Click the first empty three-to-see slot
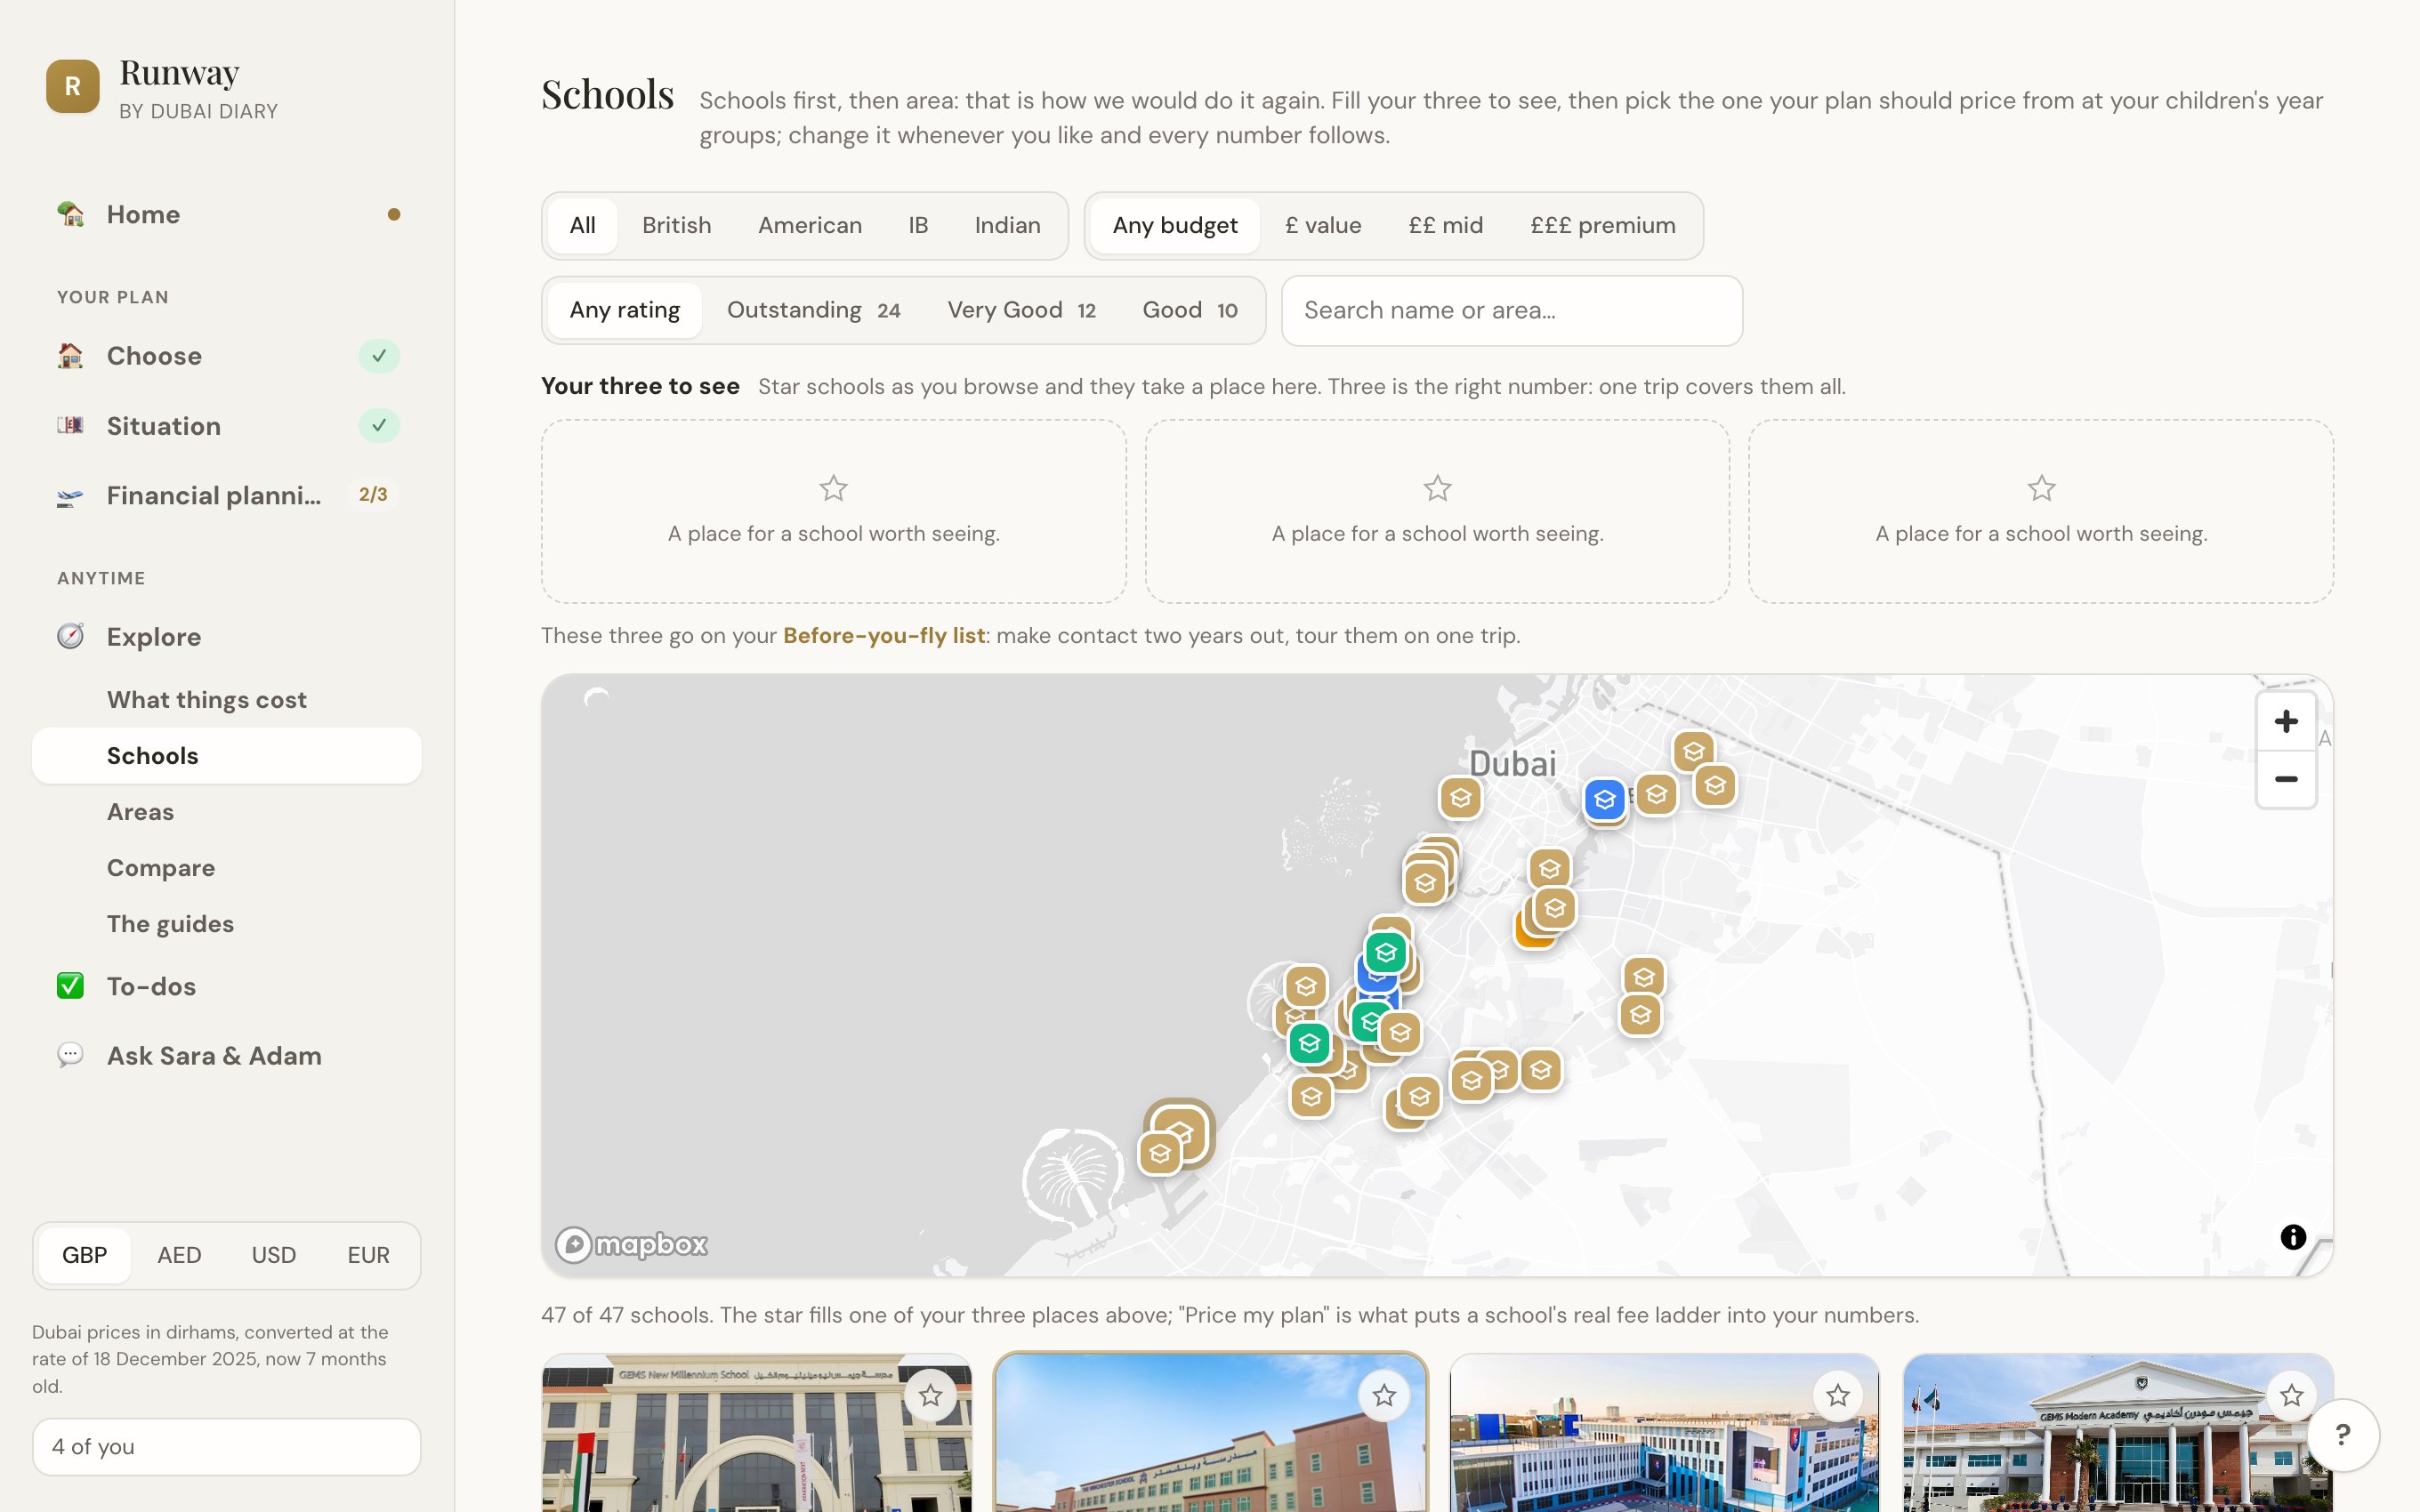Image resolution: width=2420 pixels, height=1512 pixels. (833, 511)
